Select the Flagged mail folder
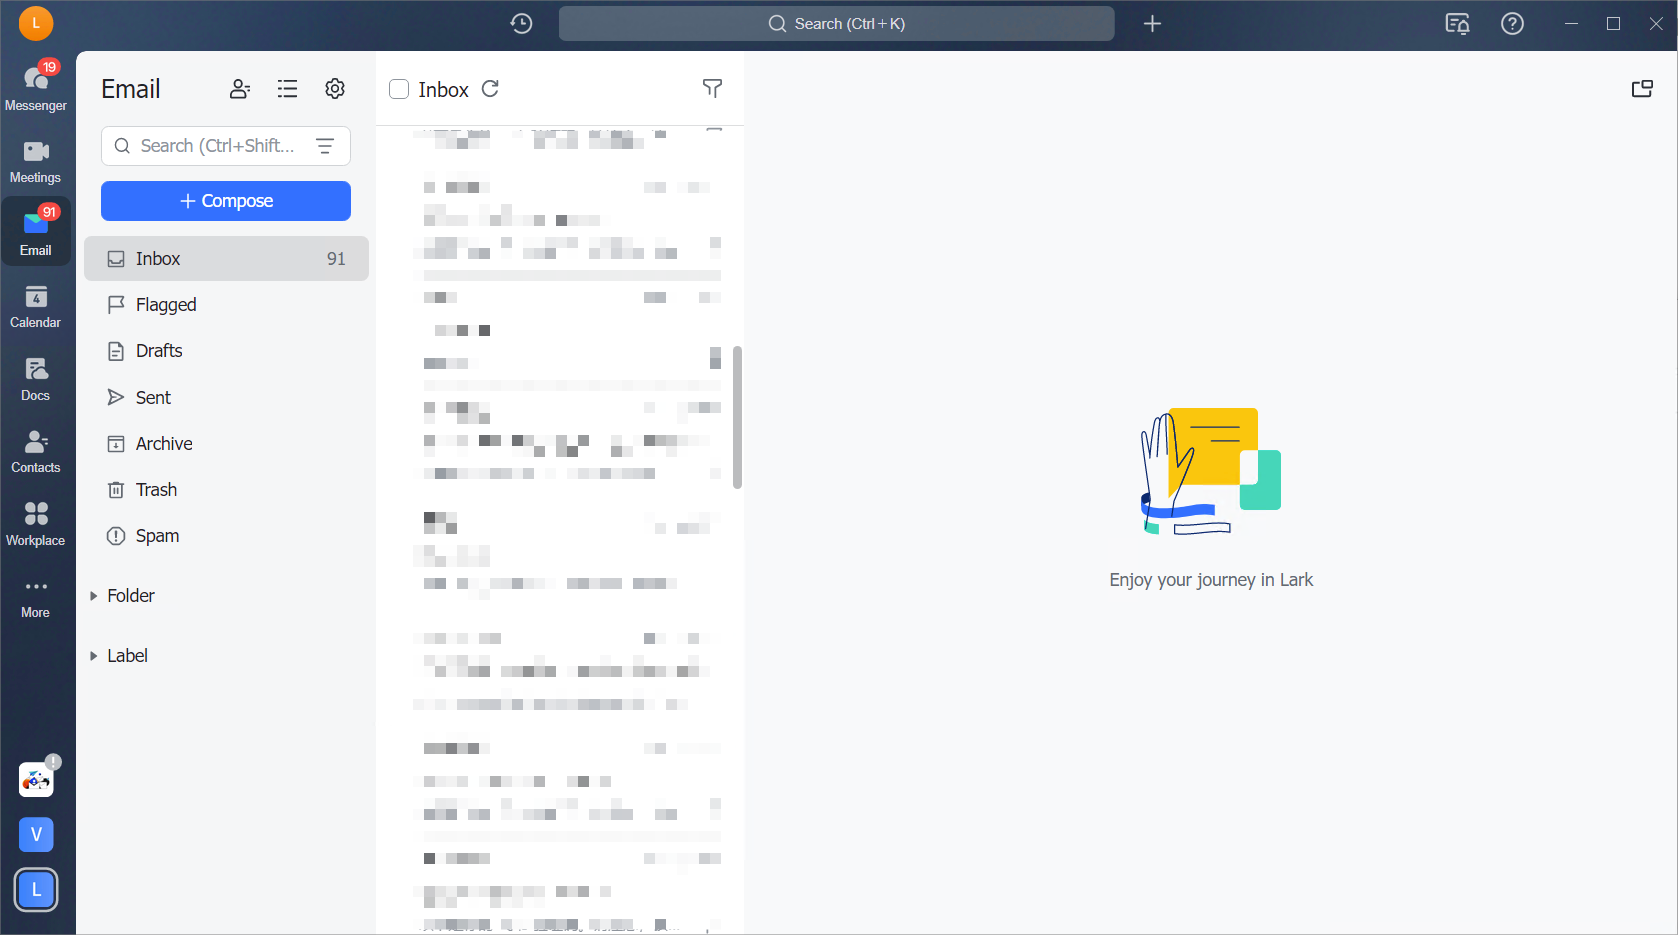The image size is (1678, 935). tap(166, 305)
